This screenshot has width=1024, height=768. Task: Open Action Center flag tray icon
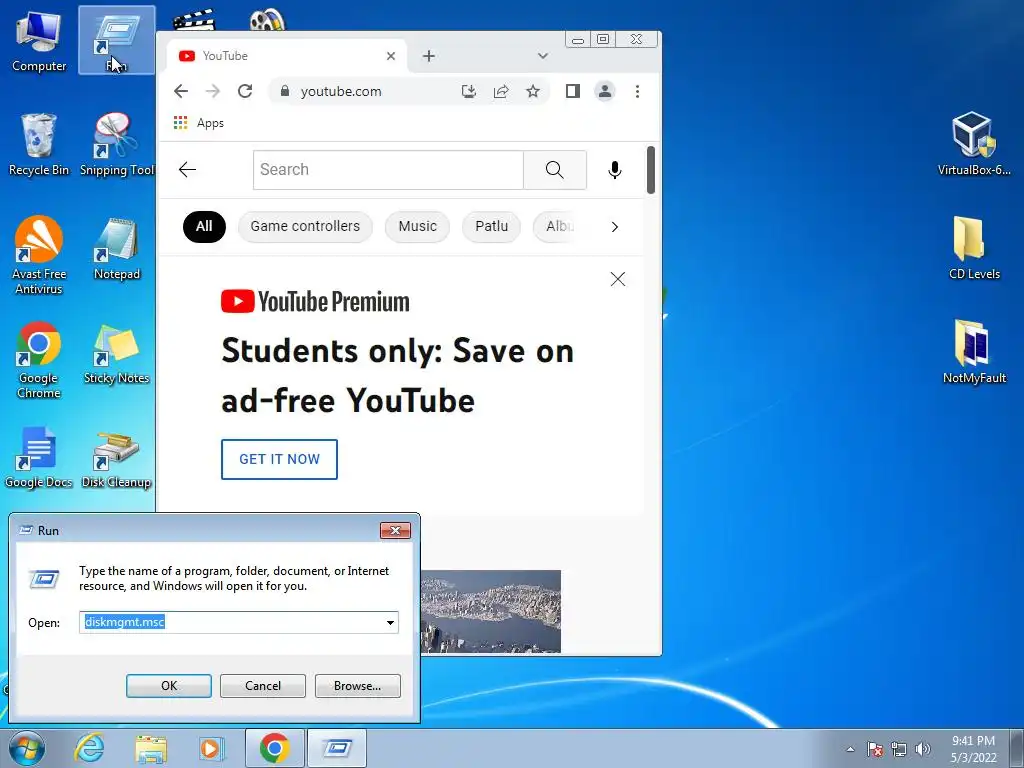[x=875, y=749]
